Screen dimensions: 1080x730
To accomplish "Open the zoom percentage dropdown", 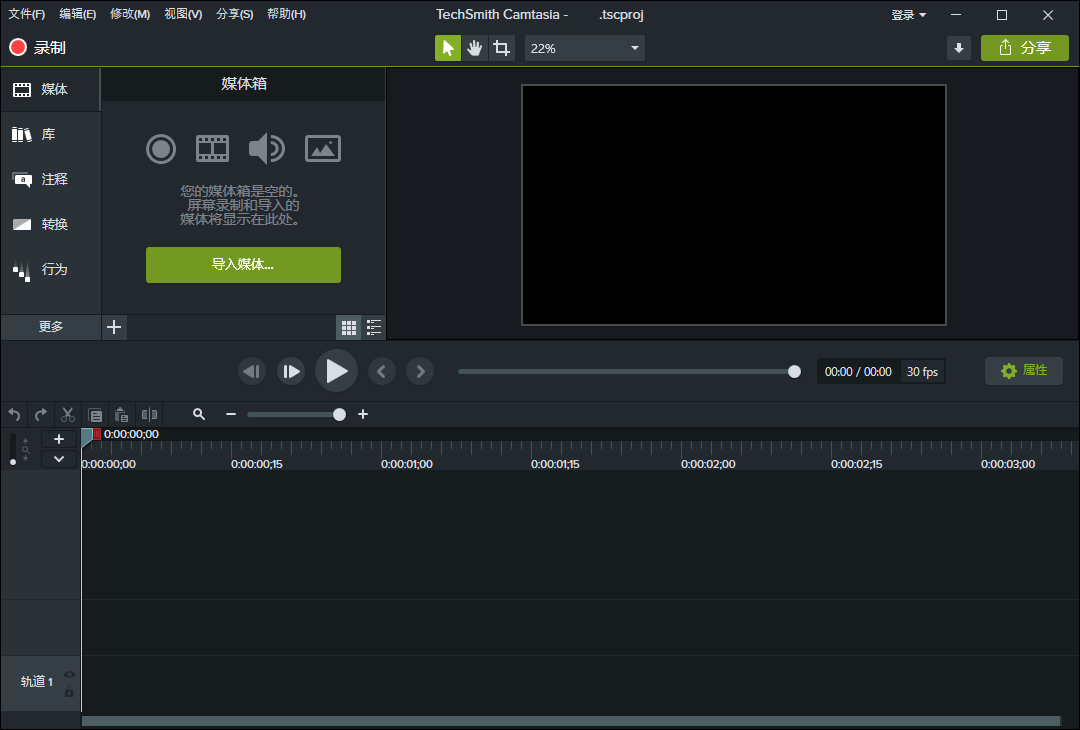I will 634,47.
